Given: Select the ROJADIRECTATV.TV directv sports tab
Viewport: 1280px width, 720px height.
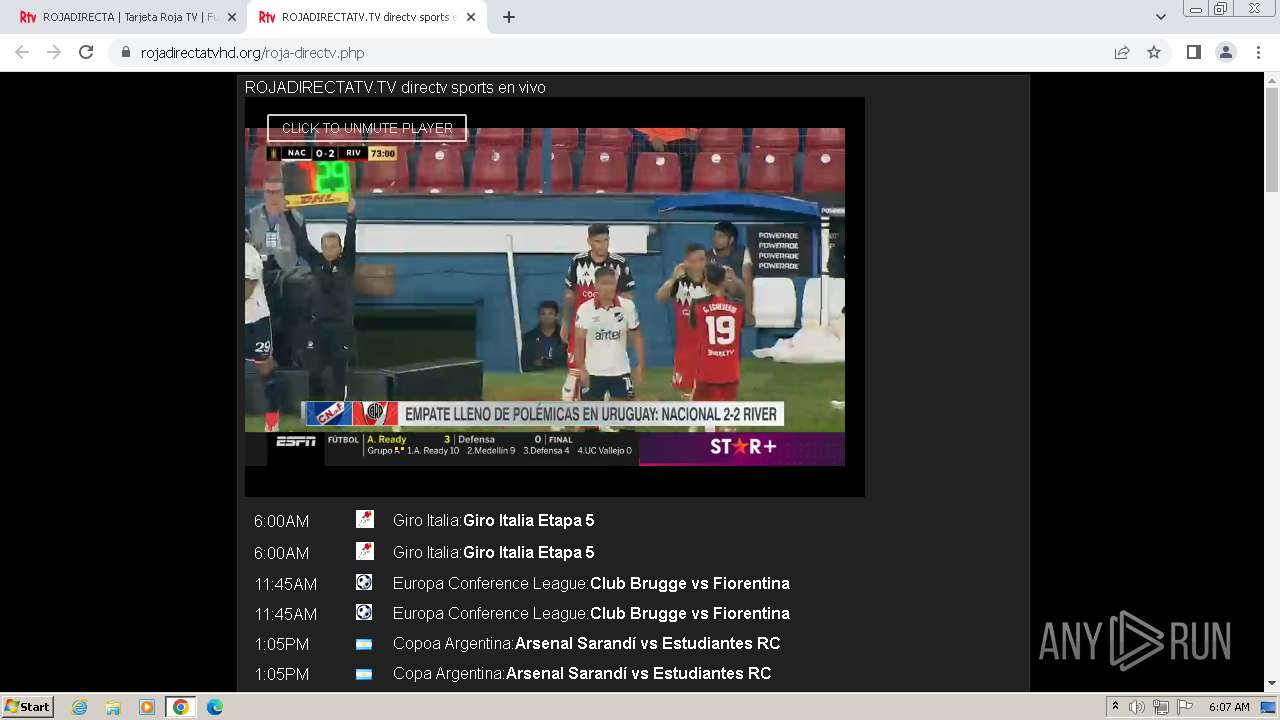Looking at the screenshot, I should click(365, 17).
